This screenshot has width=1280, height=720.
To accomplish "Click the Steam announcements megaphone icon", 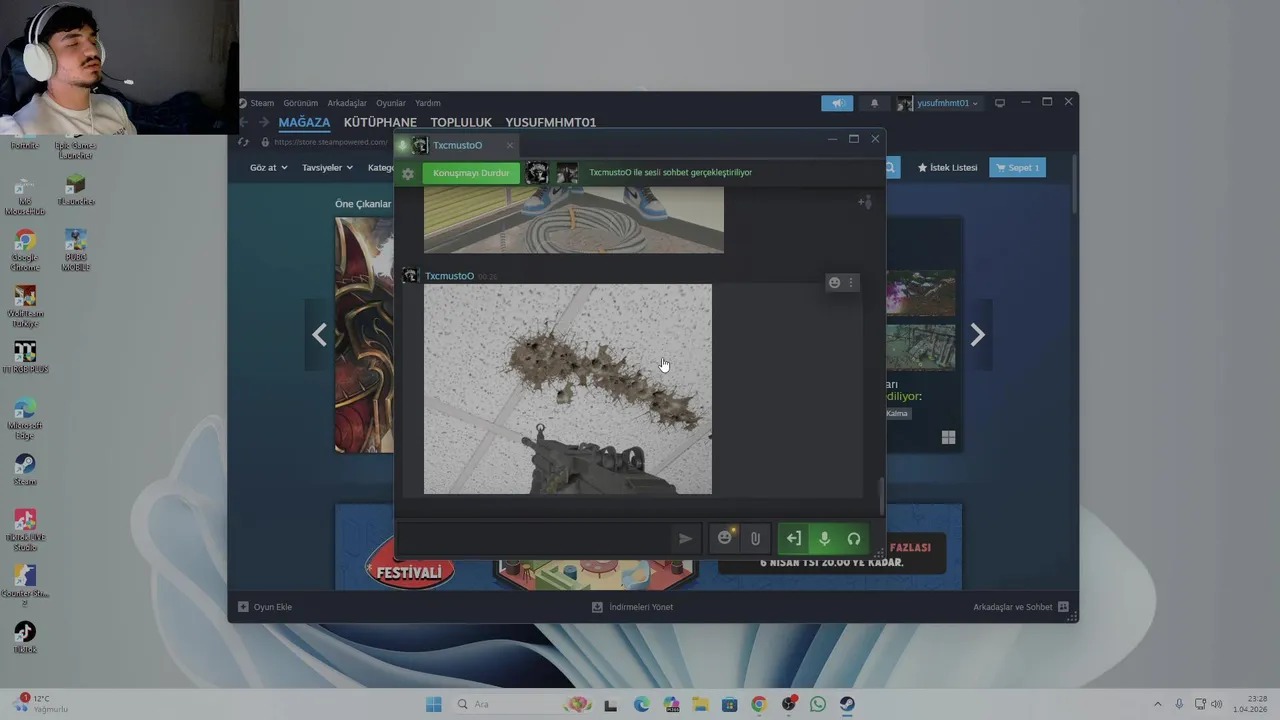I will (x=837, y=103).
